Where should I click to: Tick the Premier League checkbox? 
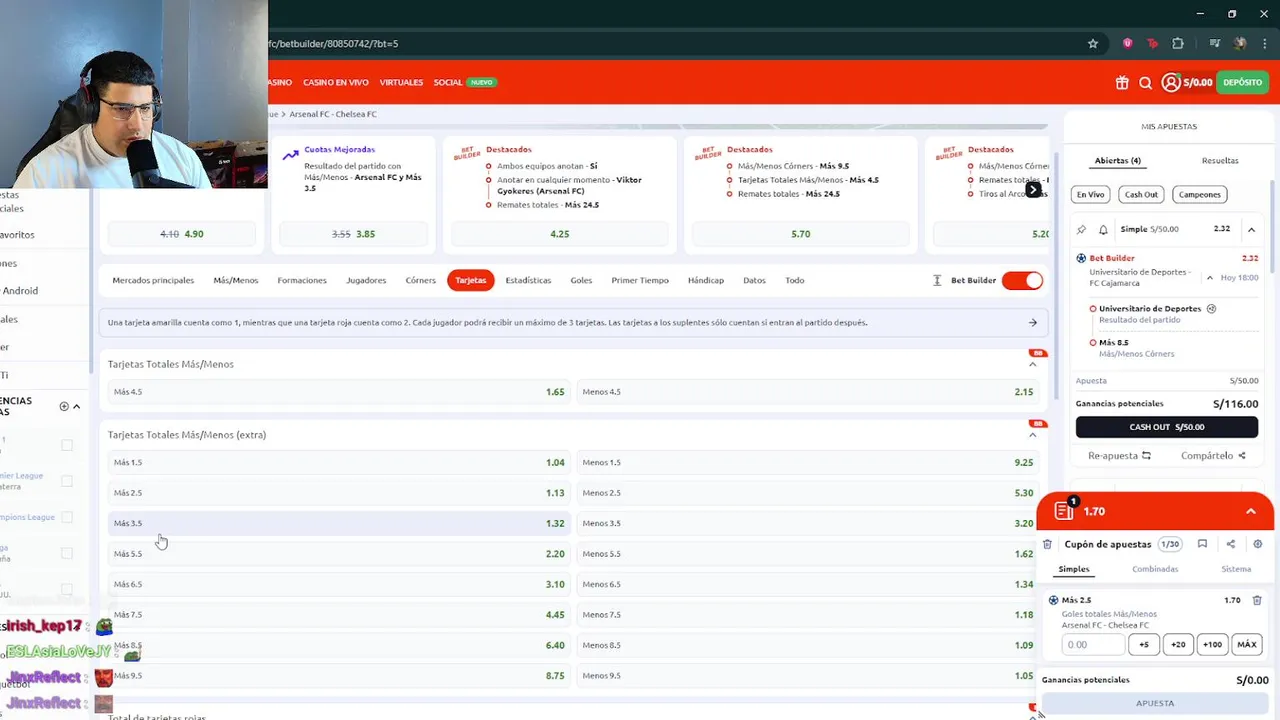coord(67,481)
